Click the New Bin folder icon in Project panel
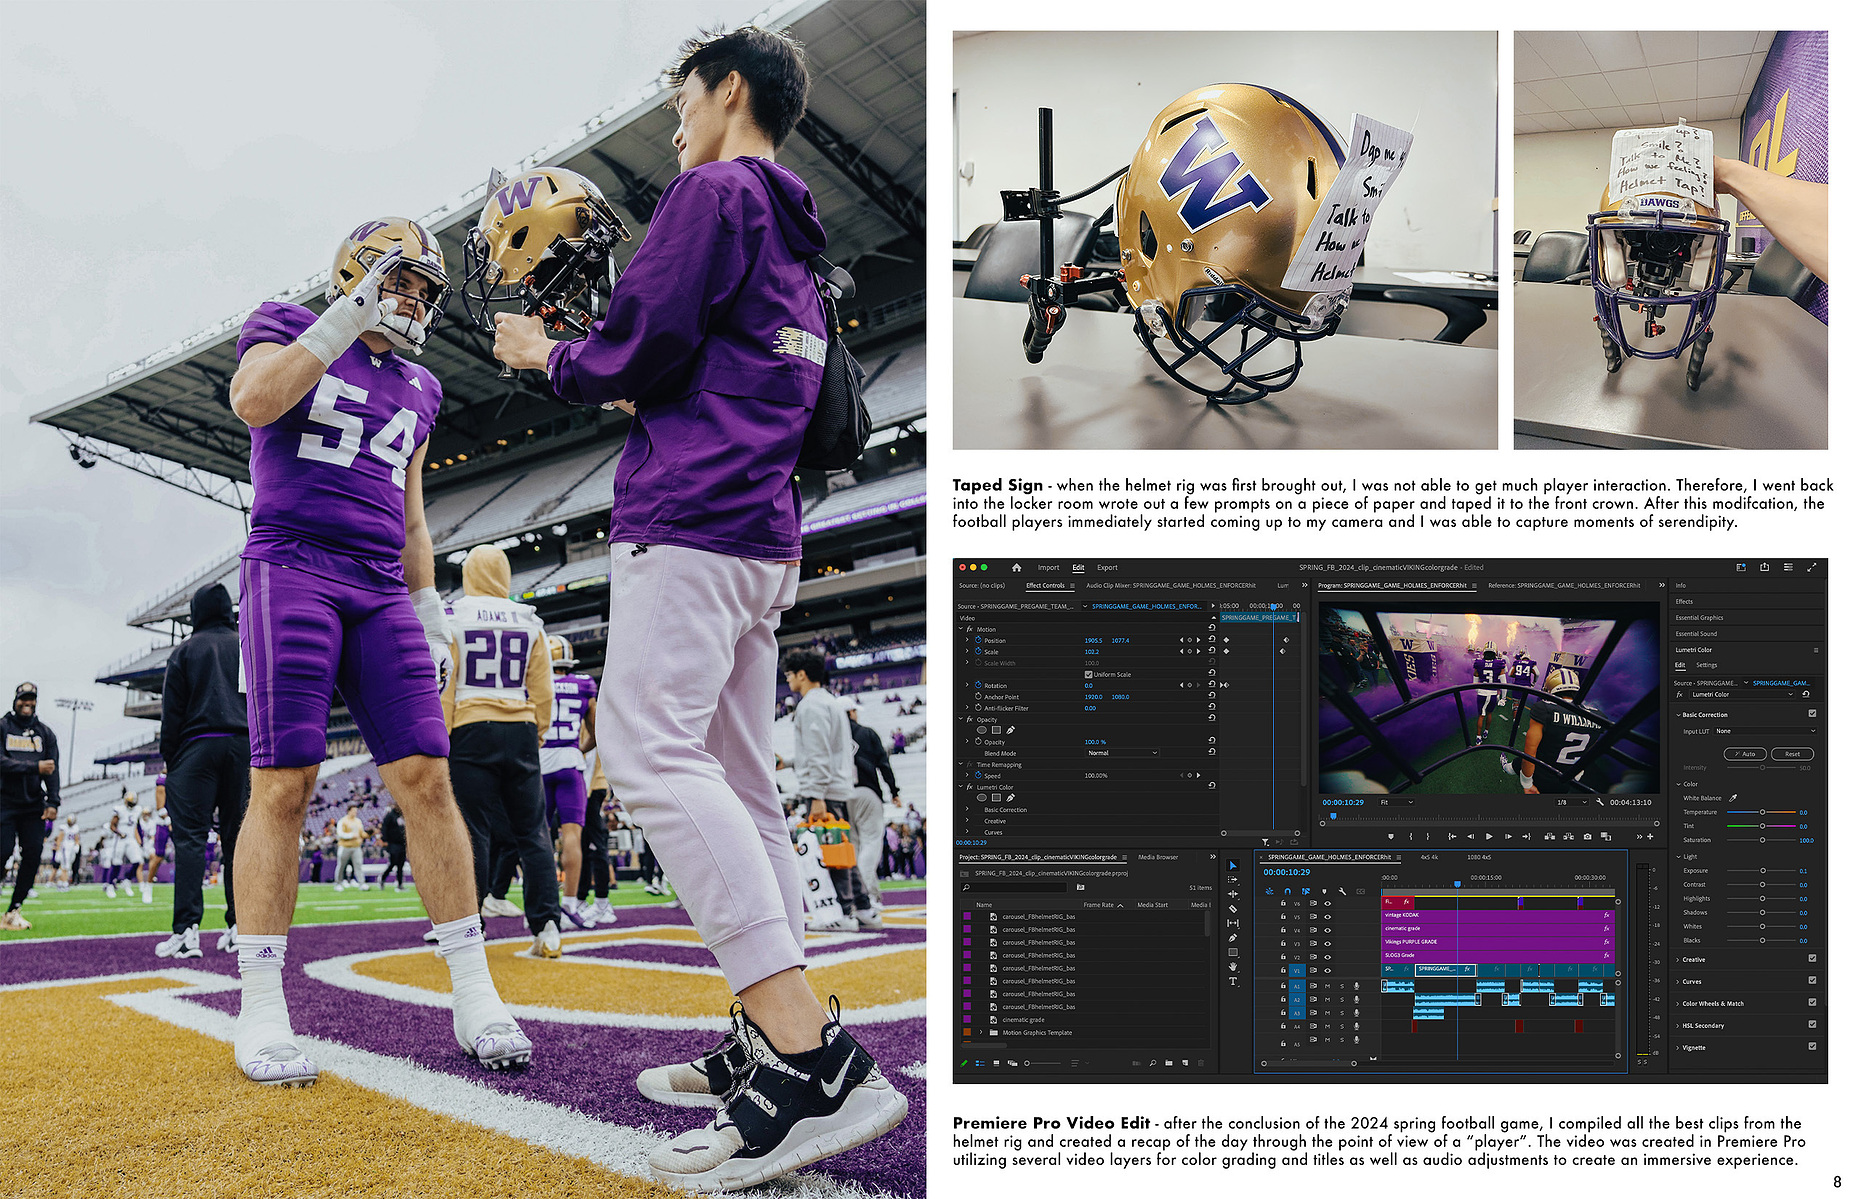The image size is (1853, 1199). 1168,1063
